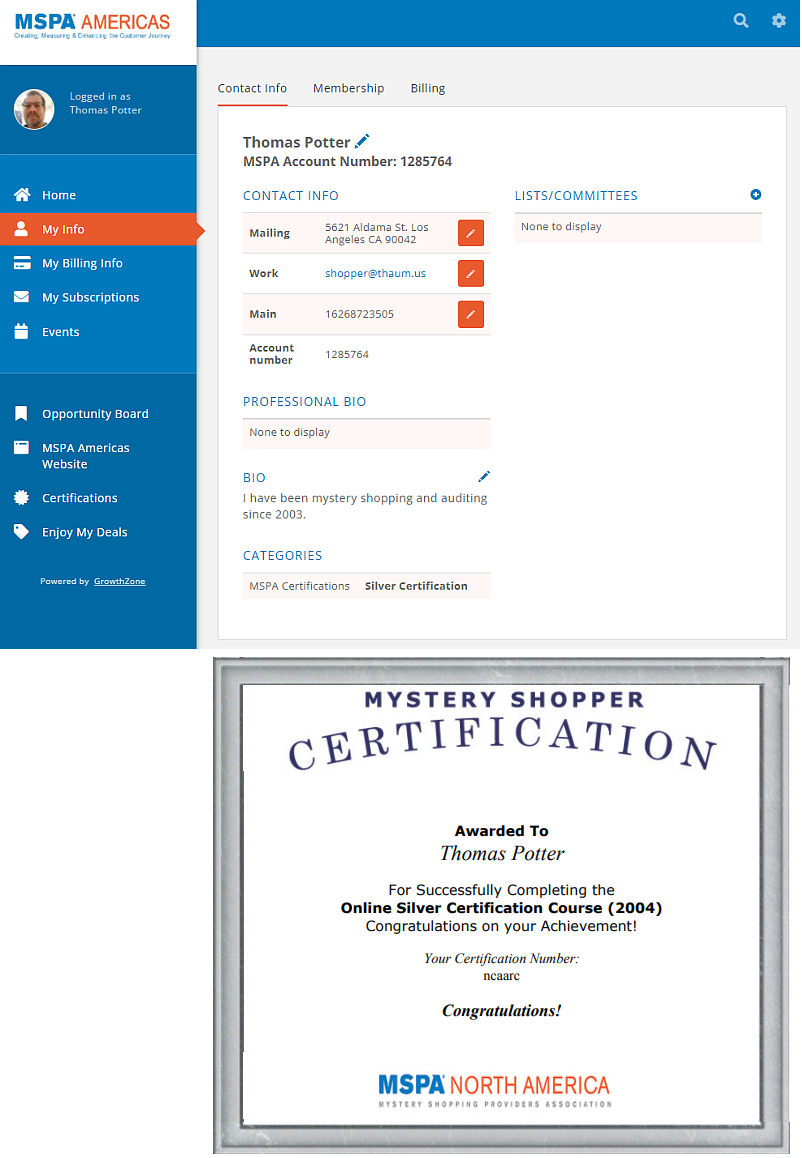Image resolution: width=802 pixels, height=1158 pixels.
Task: Open My Subscriptions page
Action: [x=90, y=297]
